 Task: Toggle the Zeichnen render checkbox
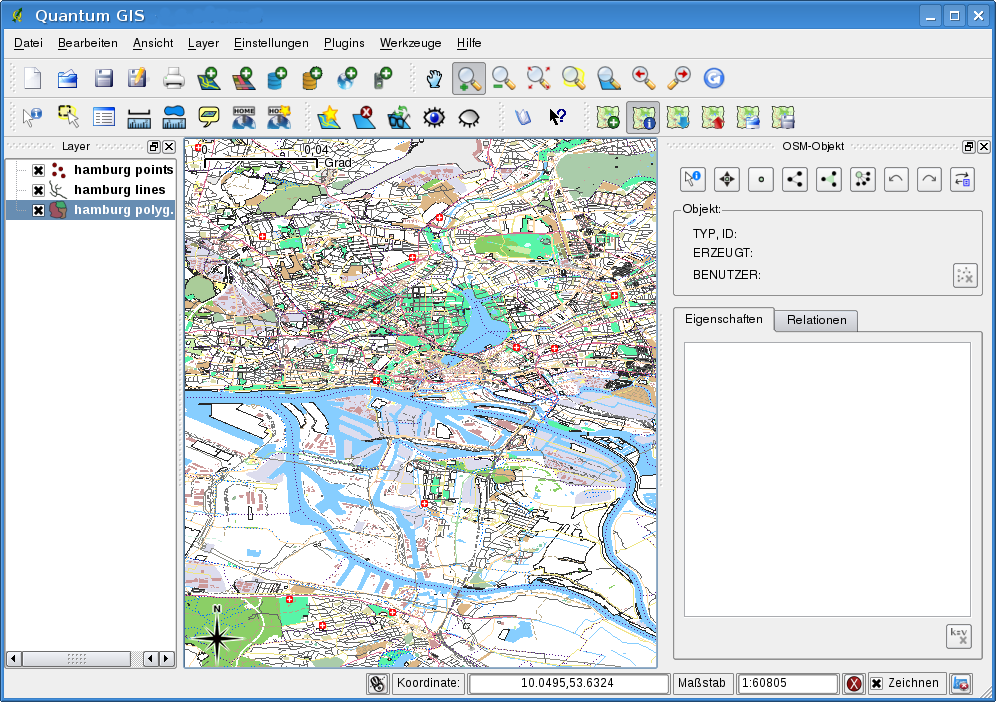click(877, 684)
